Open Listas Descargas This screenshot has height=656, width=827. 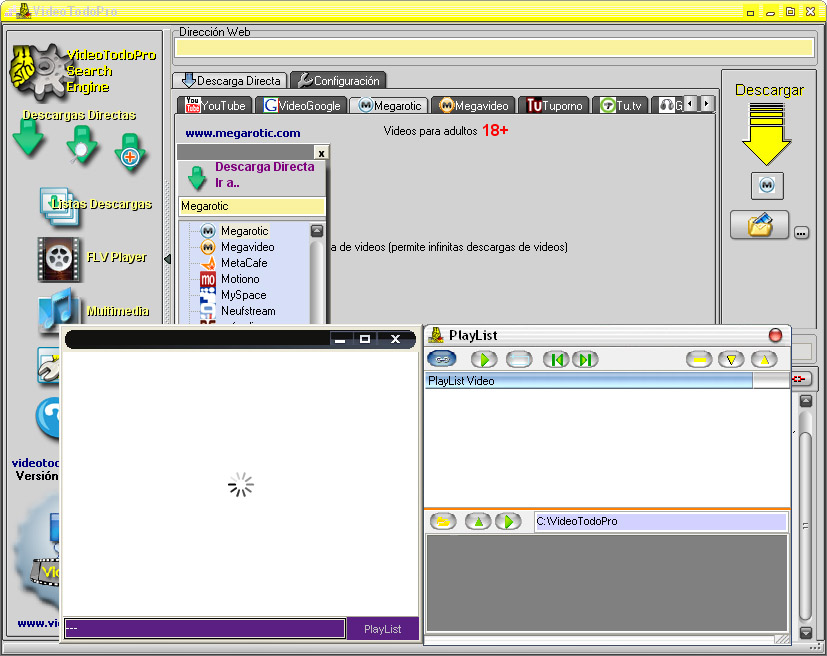click(x=95, y=206)
